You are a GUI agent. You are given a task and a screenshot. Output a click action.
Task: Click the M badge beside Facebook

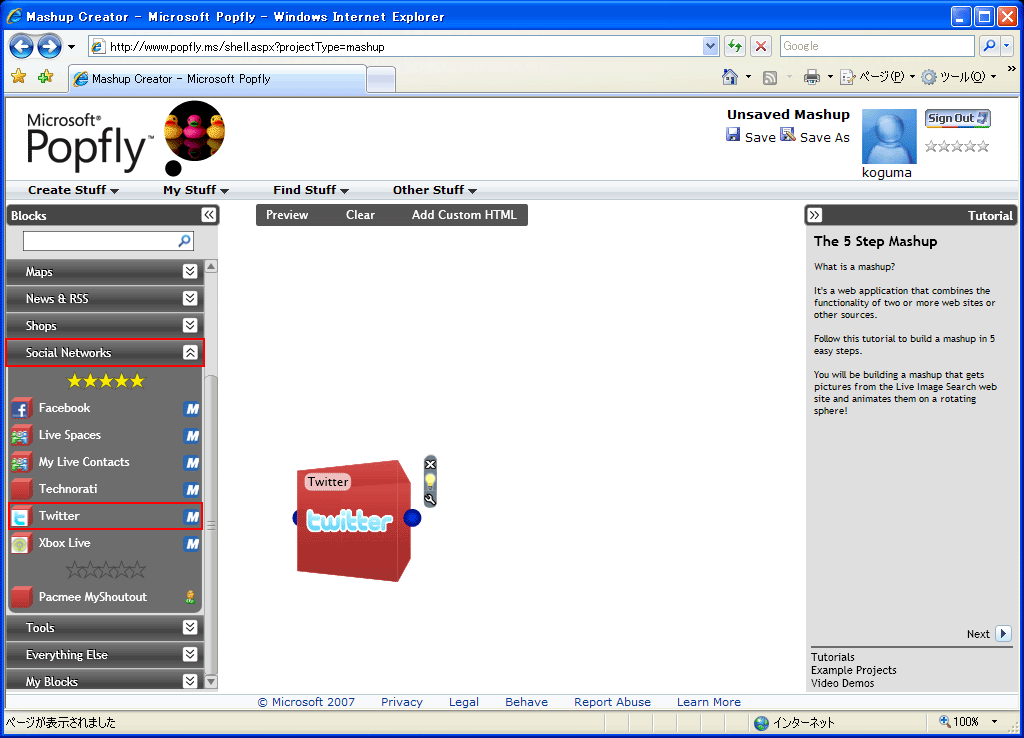click(x=191, y=409)
